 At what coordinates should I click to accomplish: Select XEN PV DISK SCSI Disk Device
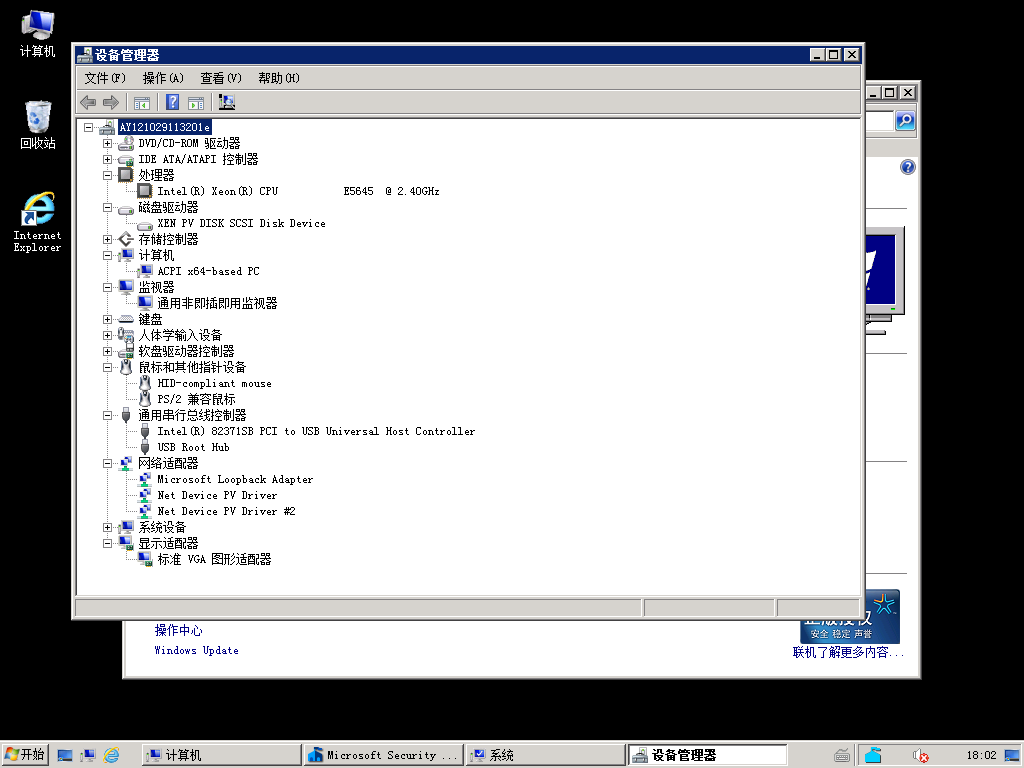[241, 223]
